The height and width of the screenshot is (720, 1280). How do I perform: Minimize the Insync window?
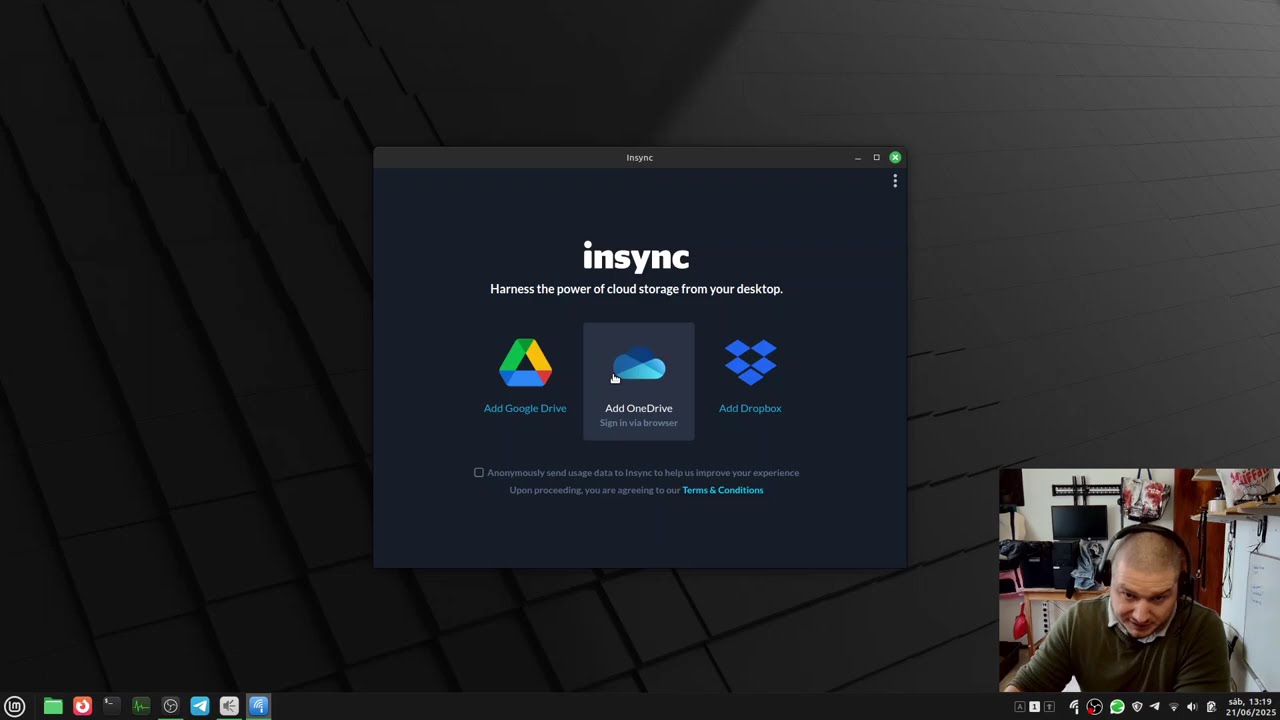pos(857,157)
